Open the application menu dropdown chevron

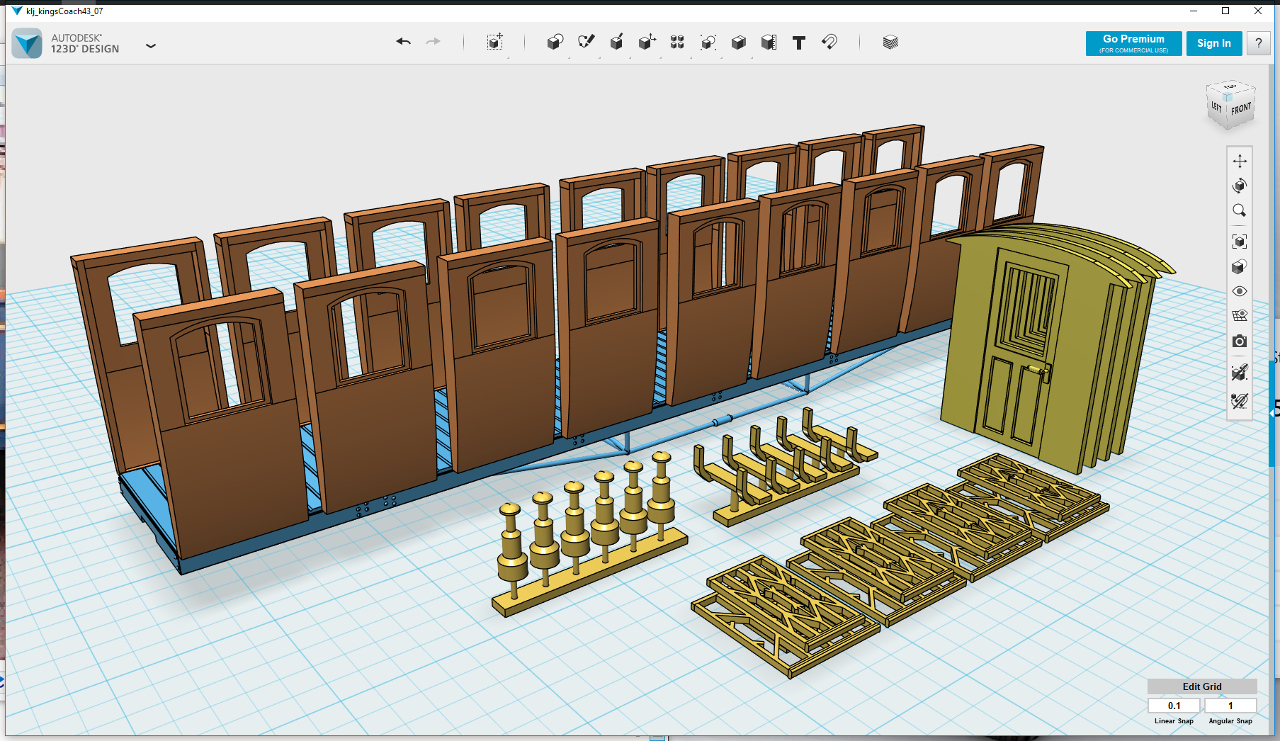point(151,46)
